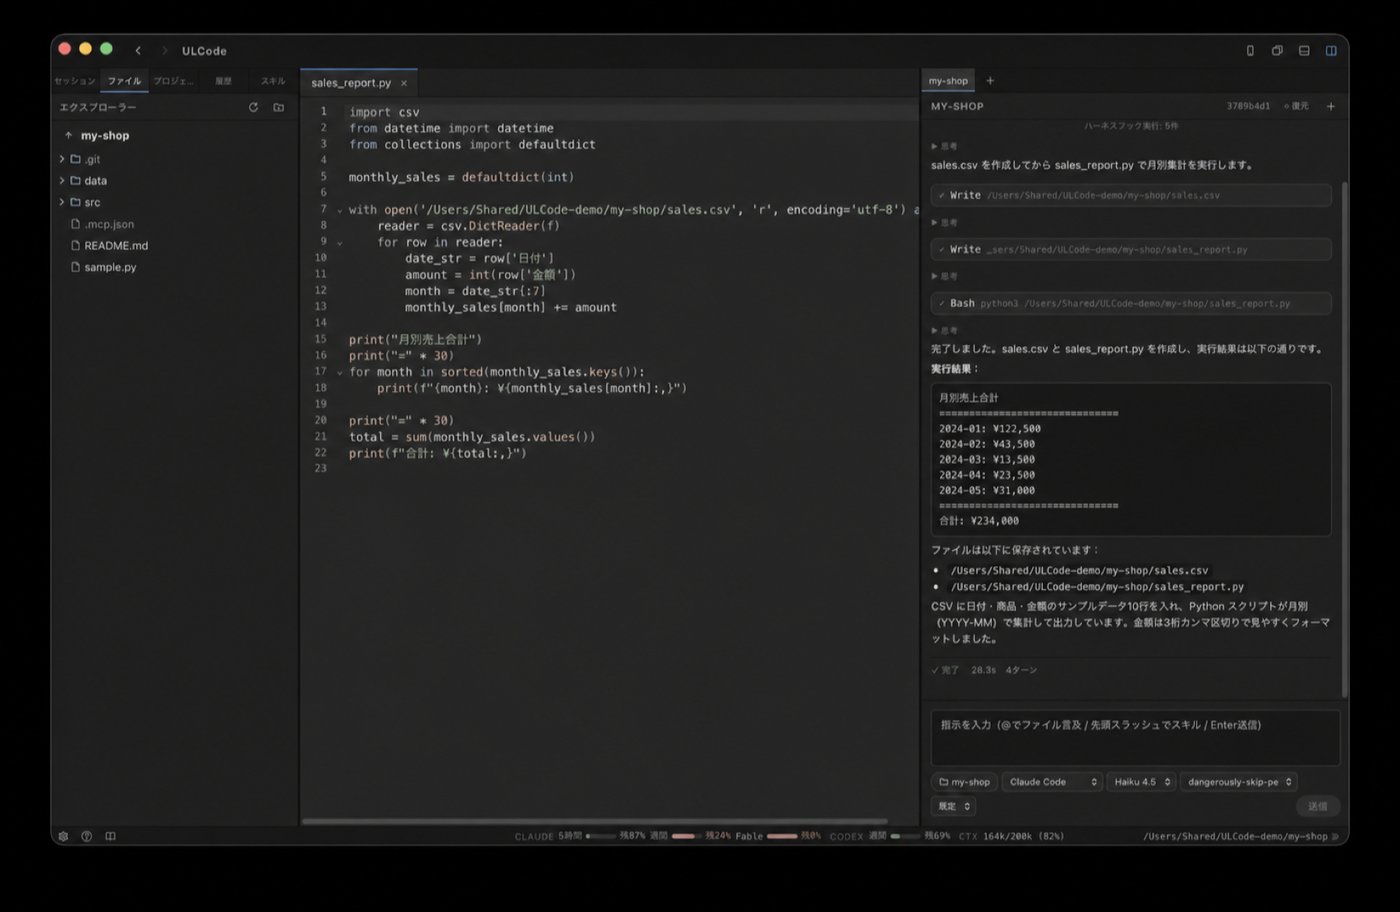This screenshot has width=1400, height=912.
Task: Click the folder icon of the data directory
Action: point(75,180)
